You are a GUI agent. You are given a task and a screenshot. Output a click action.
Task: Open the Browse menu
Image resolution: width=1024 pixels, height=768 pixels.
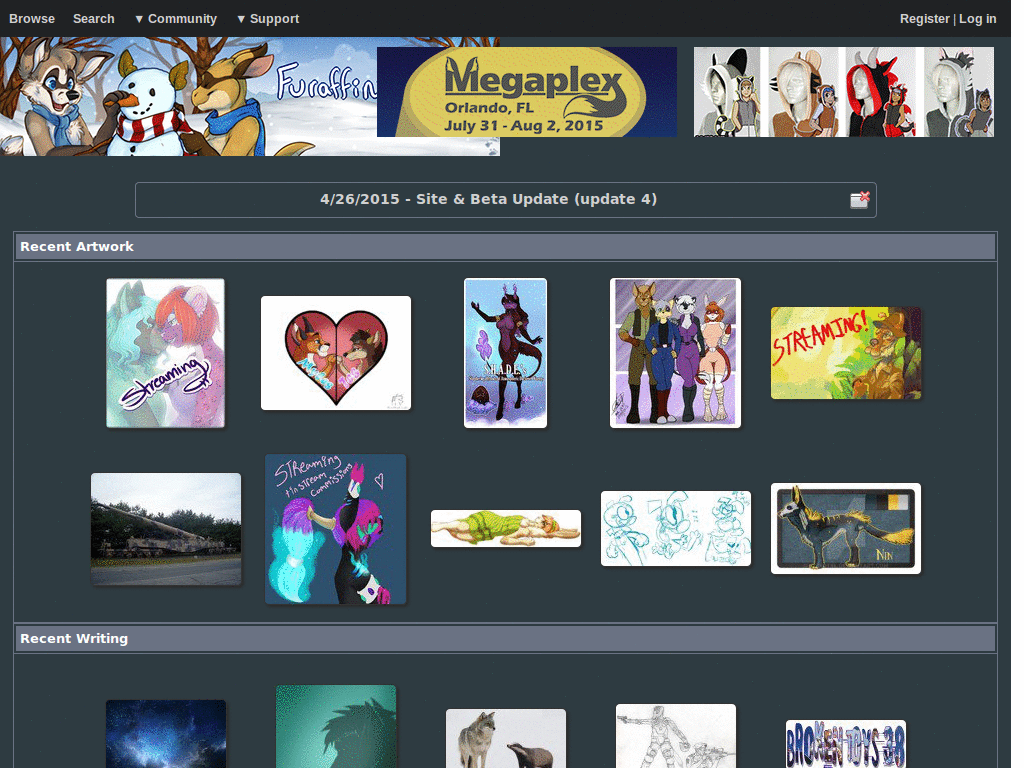[x=31, y=18]
